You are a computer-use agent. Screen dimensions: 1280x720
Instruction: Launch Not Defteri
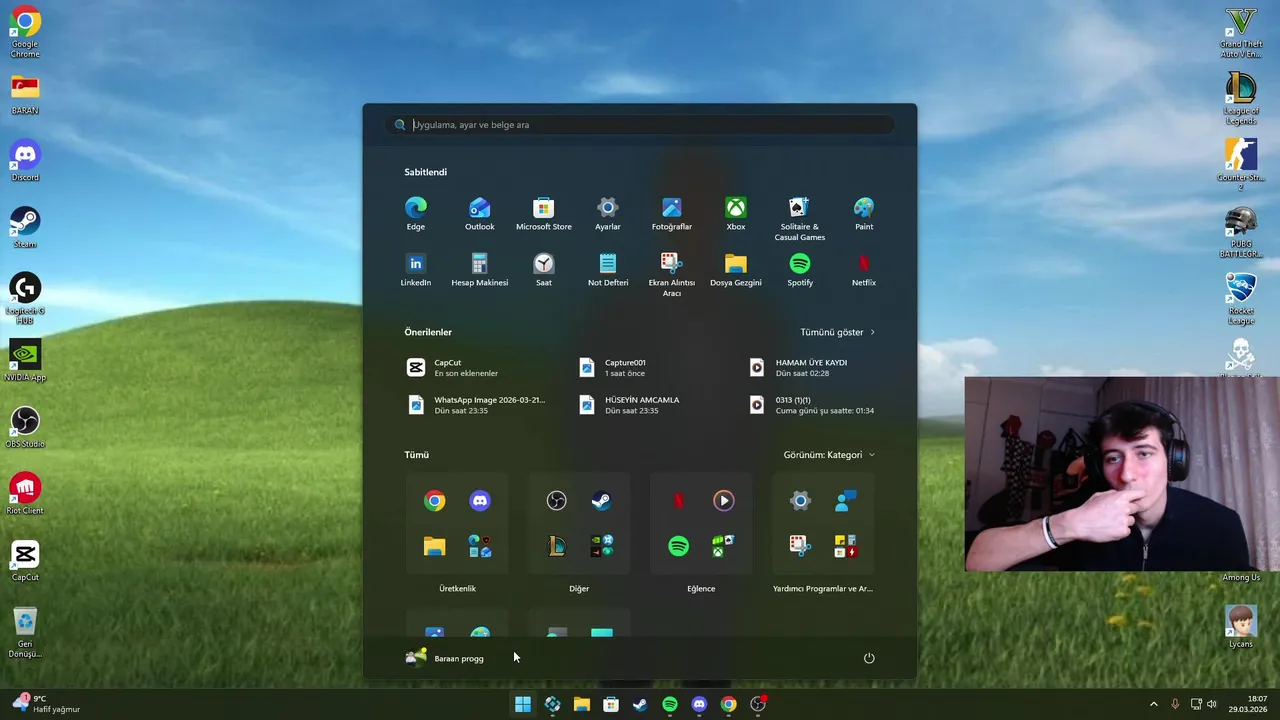608,270
